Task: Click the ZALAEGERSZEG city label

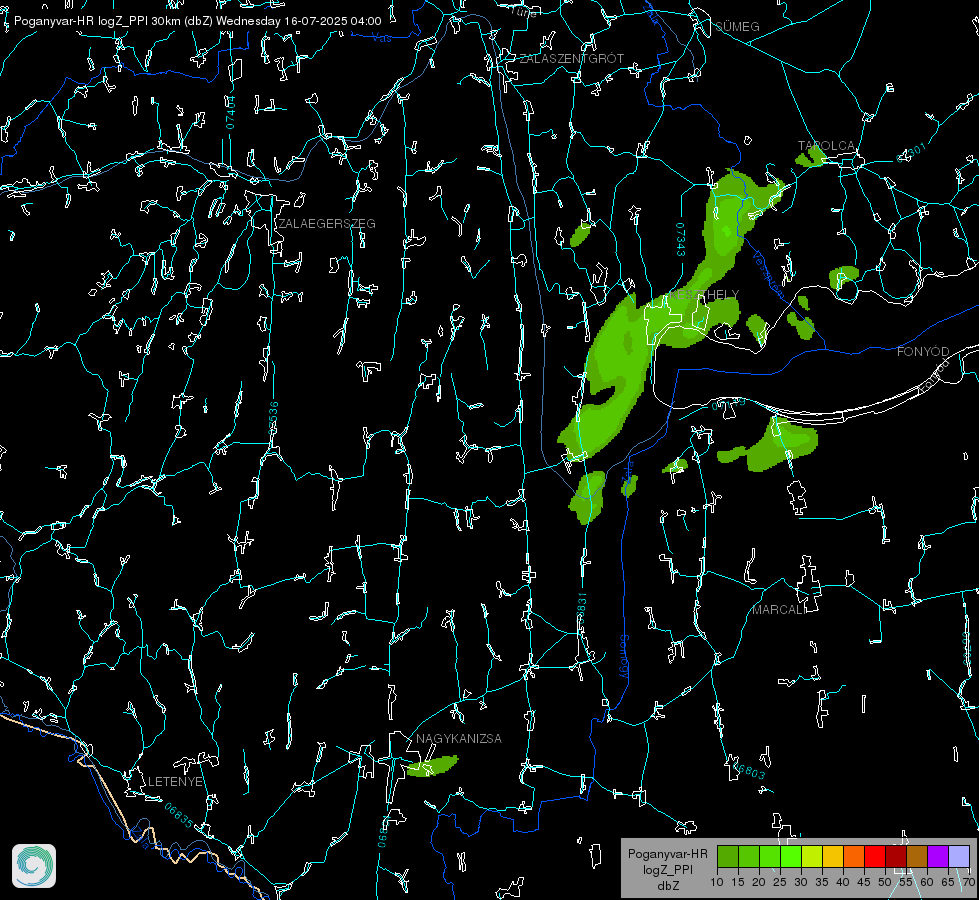Action: click(327, 224)
